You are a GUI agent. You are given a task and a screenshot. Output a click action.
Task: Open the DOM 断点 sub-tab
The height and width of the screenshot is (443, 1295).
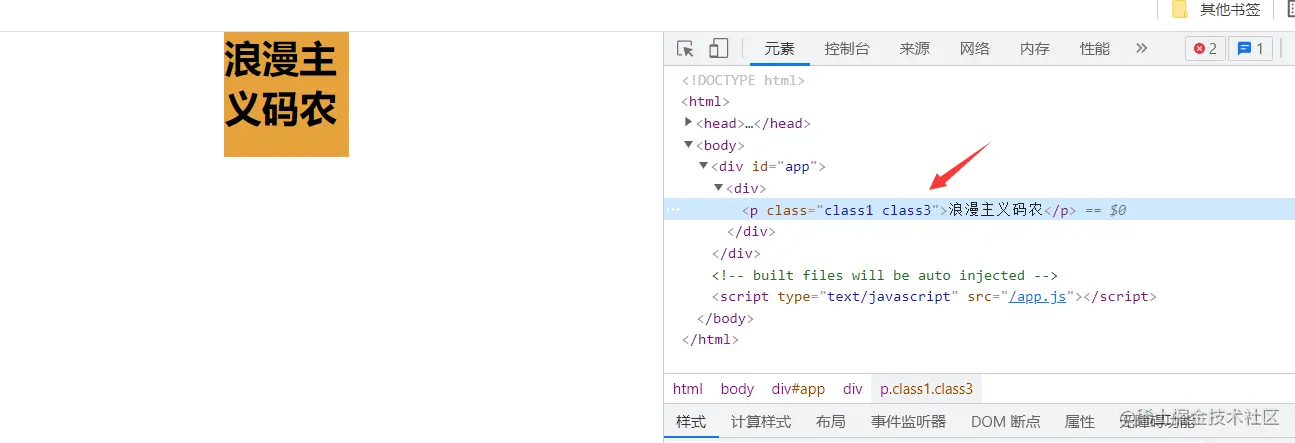(x=1006, y=422)
